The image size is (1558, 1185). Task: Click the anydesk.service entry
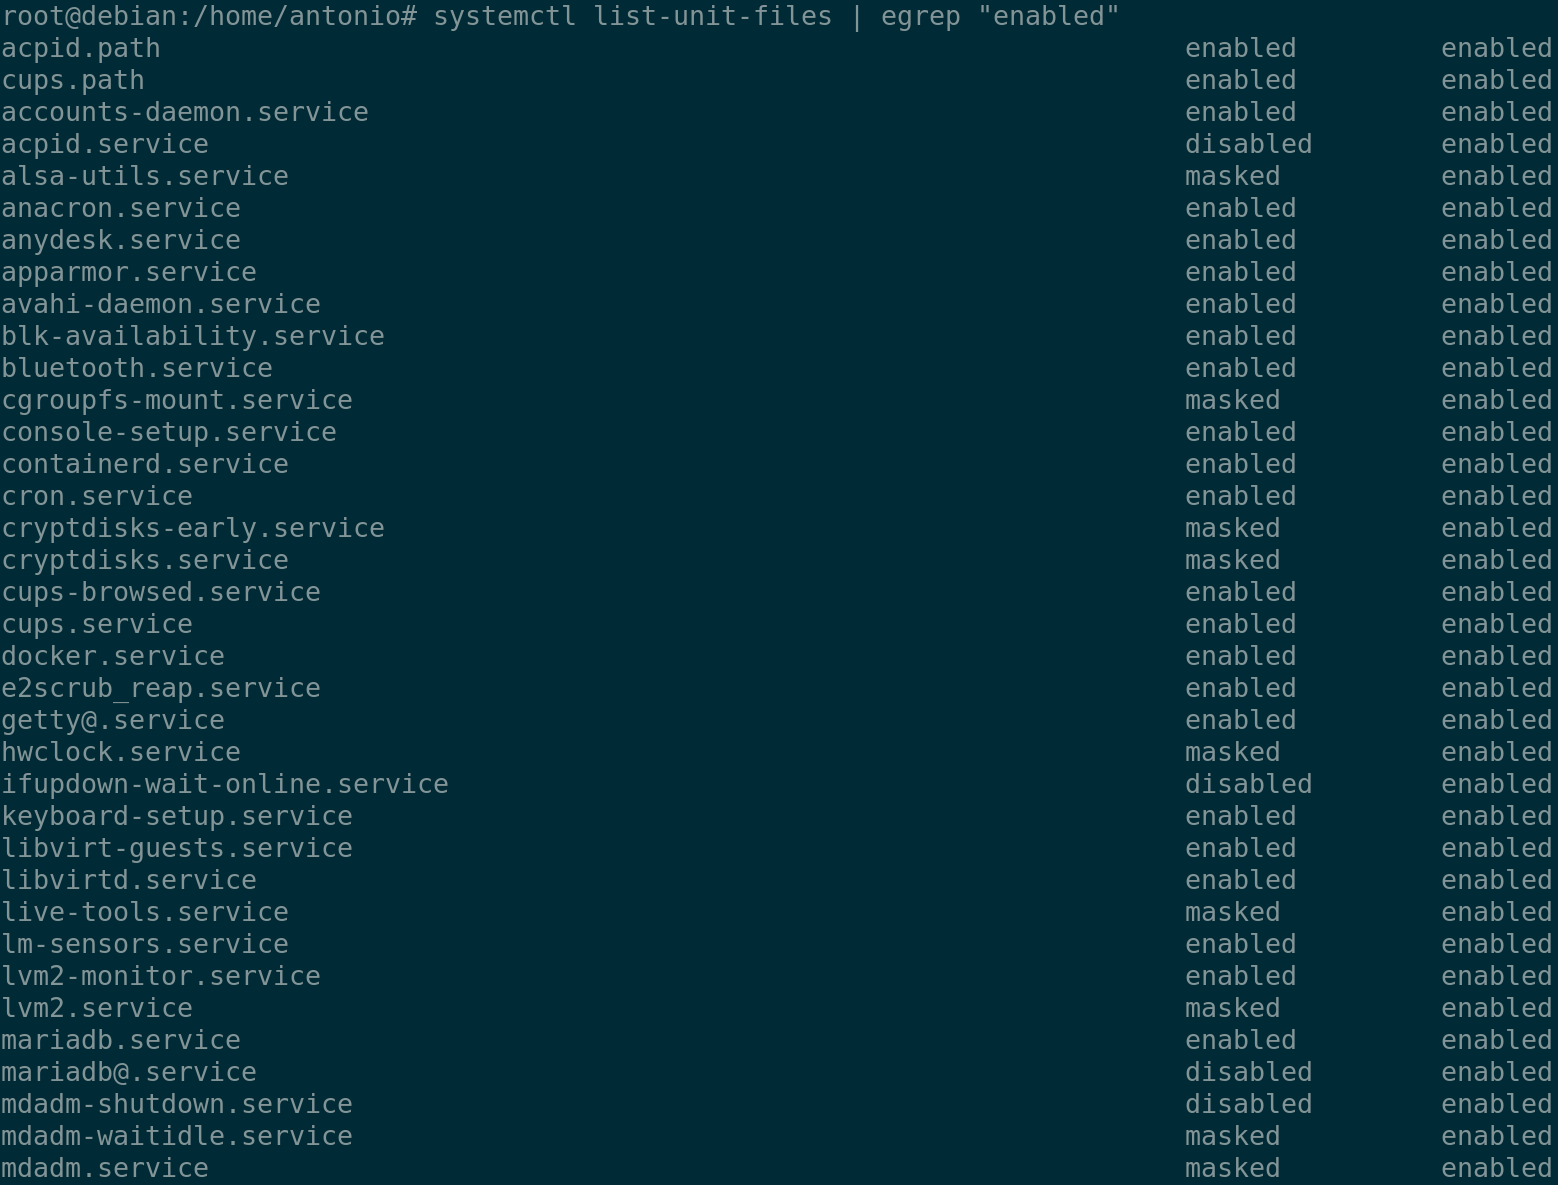click(121, 240)
